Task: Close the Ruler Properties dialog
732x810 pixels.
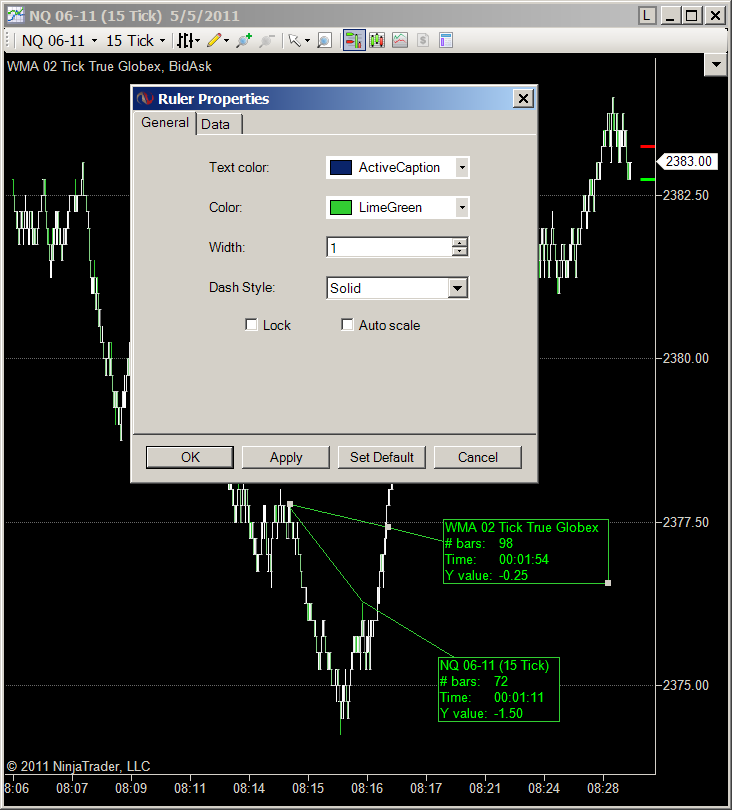Action: tap(523, 98)
